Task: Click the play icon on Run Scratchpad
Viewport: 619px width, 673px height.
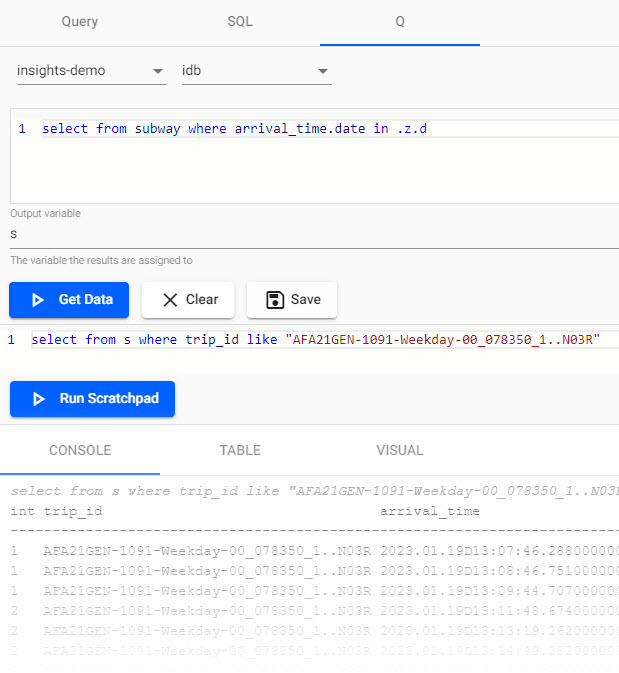Action: coord(39,399)
